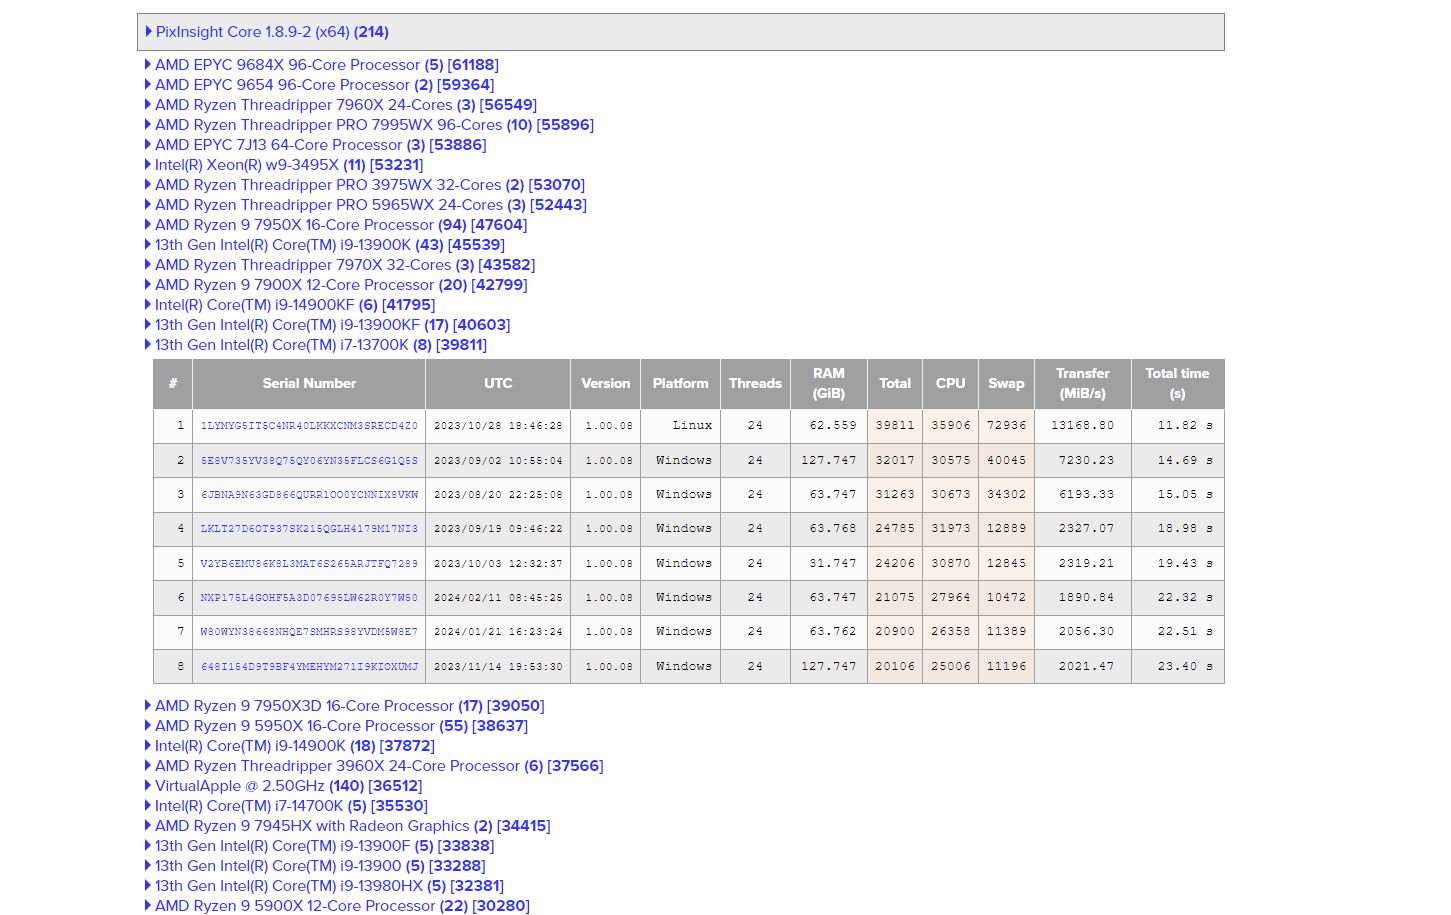Expand the VirtualApple @ 2.50GHz entry
1451x915 pixels.
[x=283, y=786]
